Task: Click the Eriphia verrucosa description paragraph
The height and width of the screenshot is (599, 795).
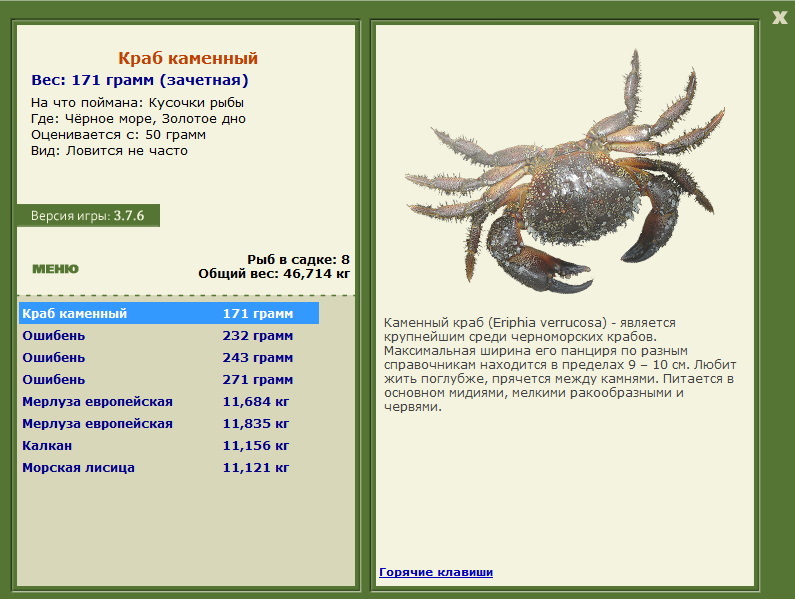Action: (x=560, y=364)
